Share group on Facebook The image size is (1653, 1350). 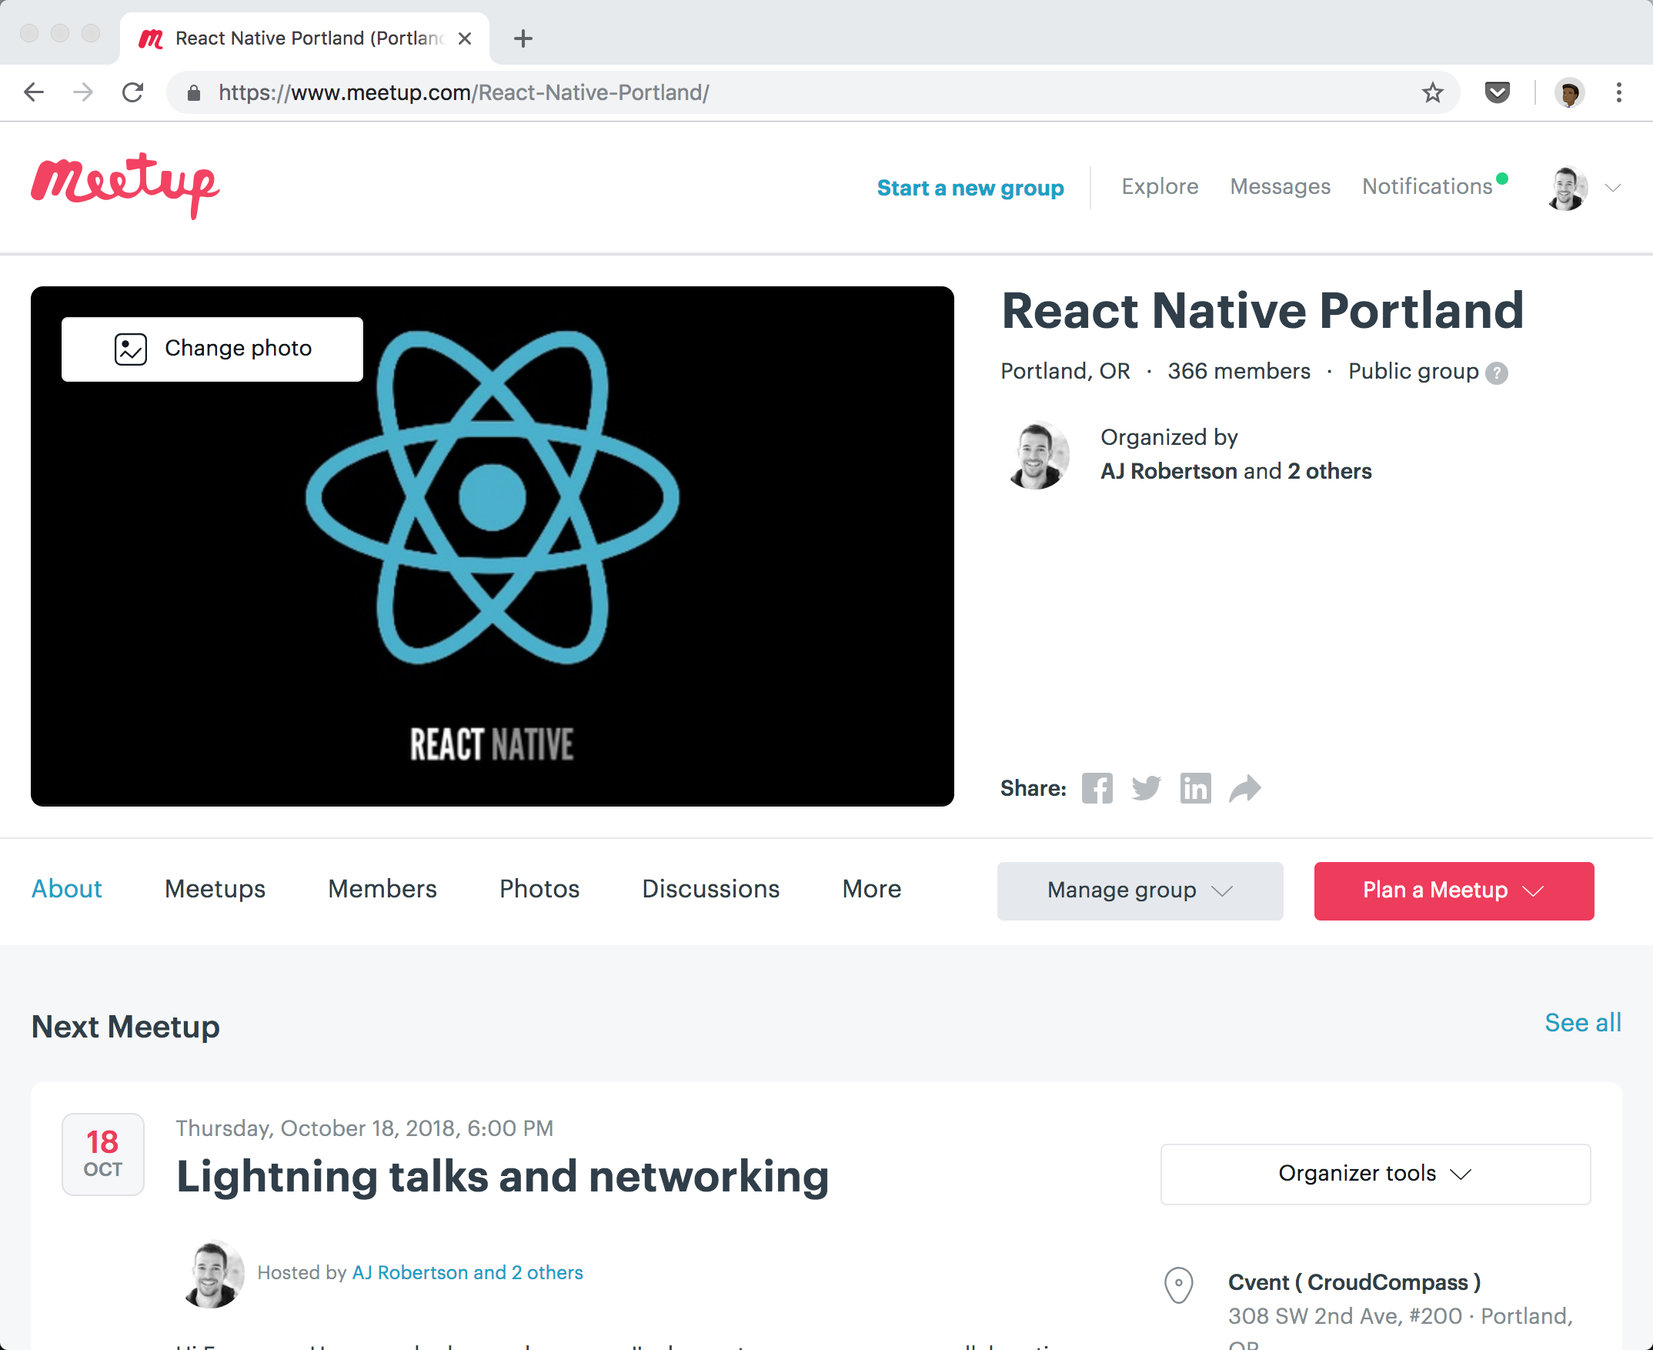pos(1097,788)
